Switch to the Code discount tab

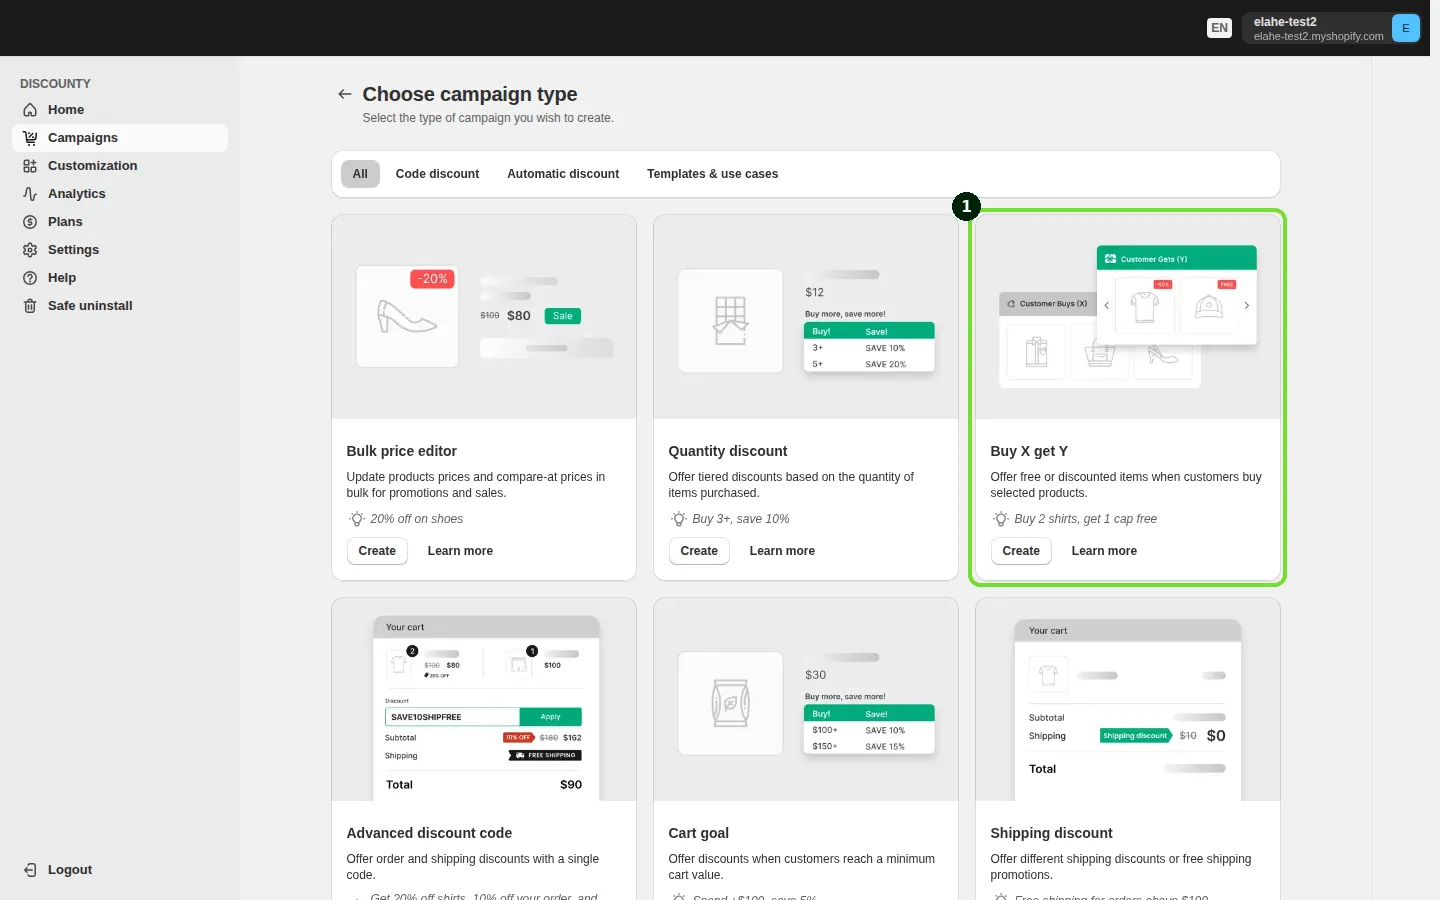pyautogui.click(x=437, y=174)
